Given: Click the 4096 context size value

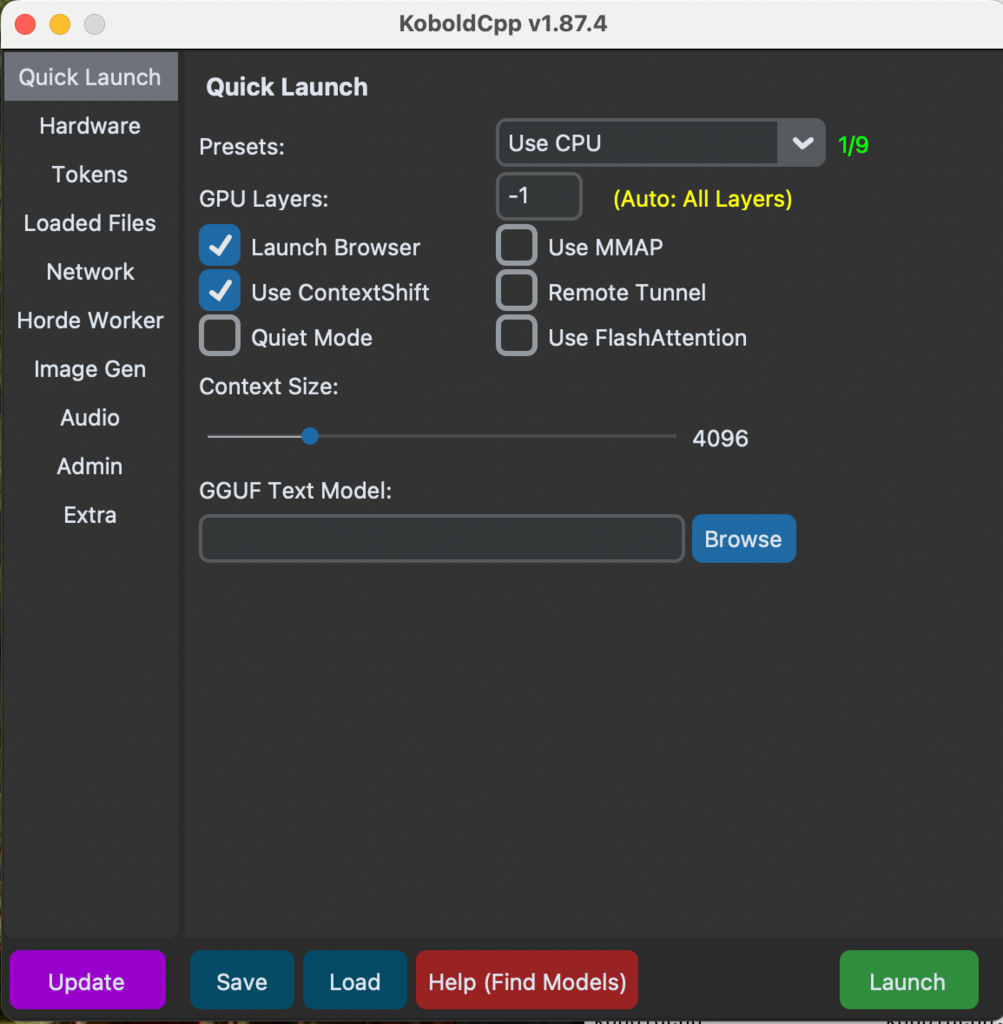Looking at the screenshot, I should tap(720, 438).
